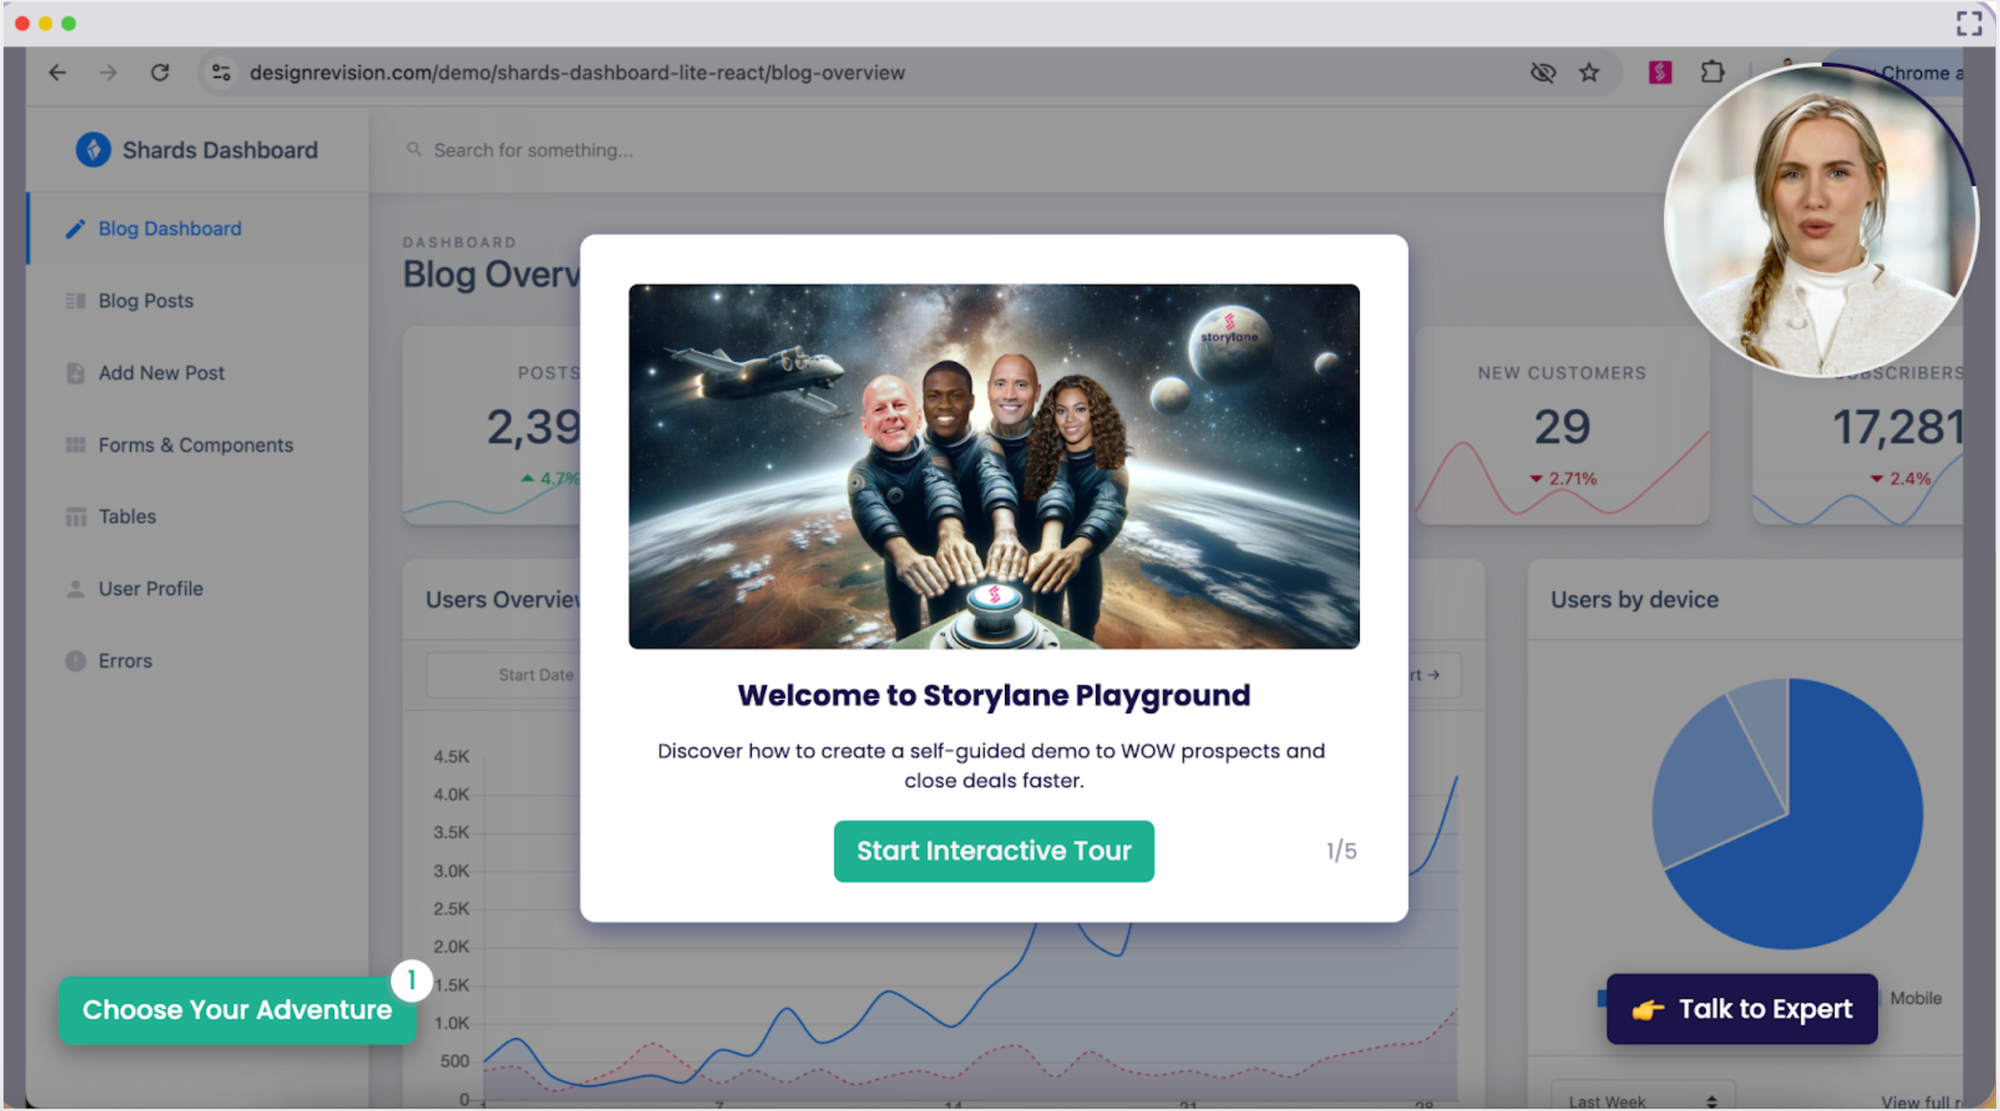The height and width of the screenshot is (1111, 2000).
Task: Open User Profile in the sidebar
Action: 198,589
